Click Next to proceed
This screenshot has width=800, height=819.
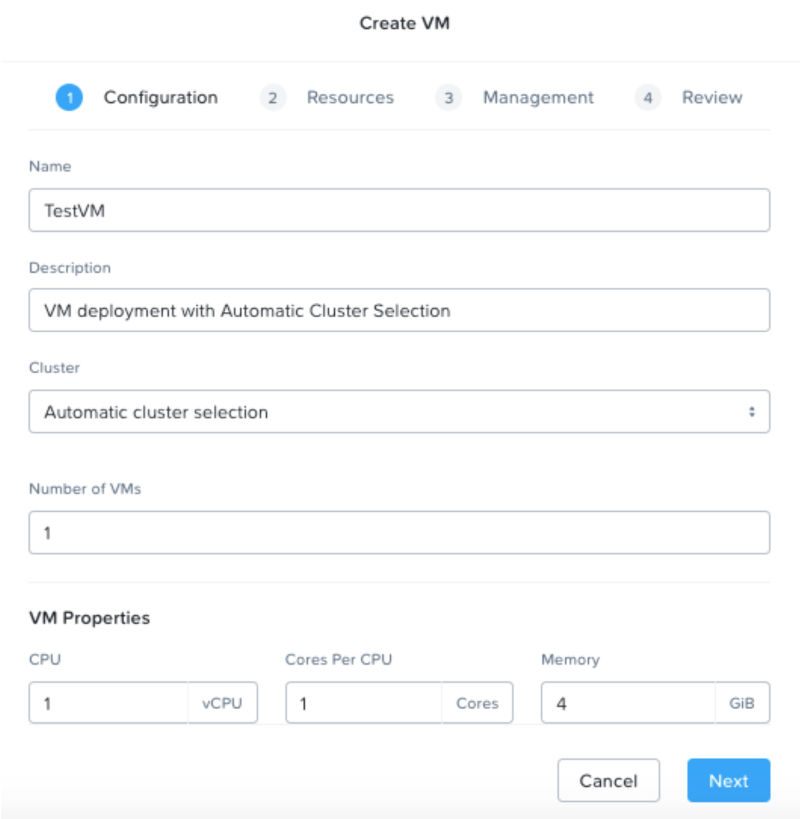(x=729, y=781)
